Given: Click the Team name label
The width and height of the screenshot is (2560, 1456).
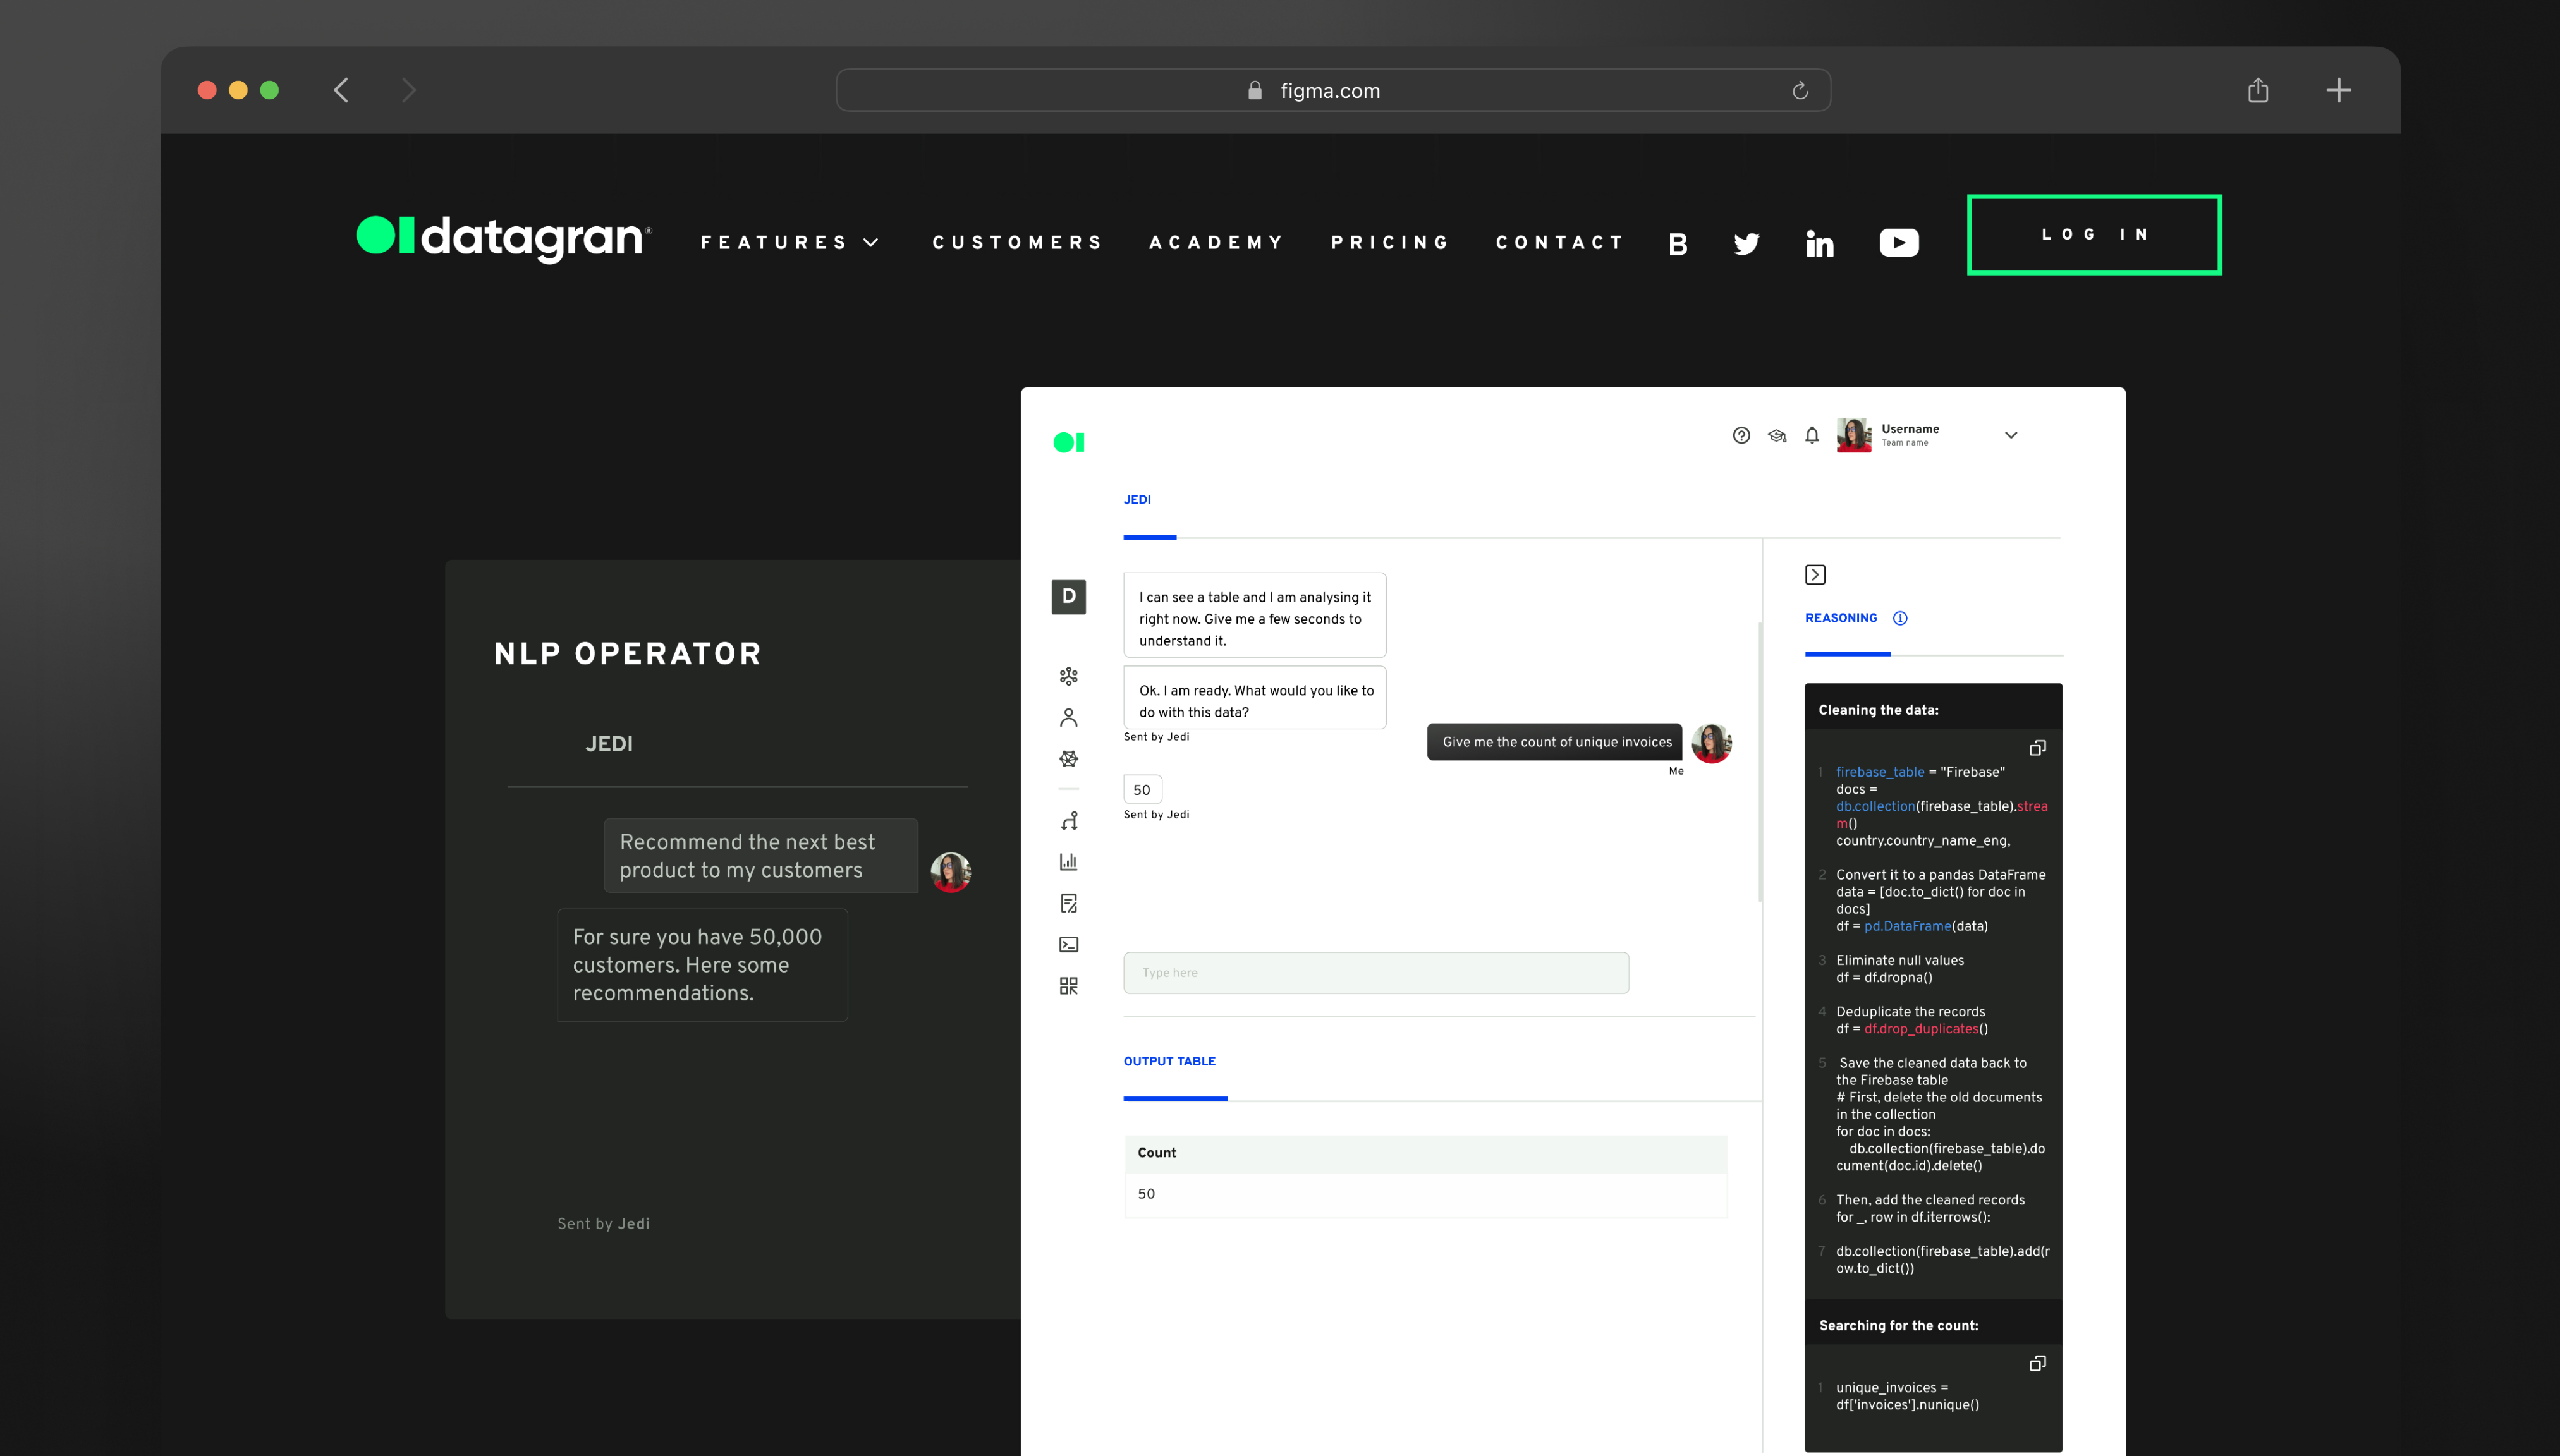Looking at the screenshot, I should 1905,443.
